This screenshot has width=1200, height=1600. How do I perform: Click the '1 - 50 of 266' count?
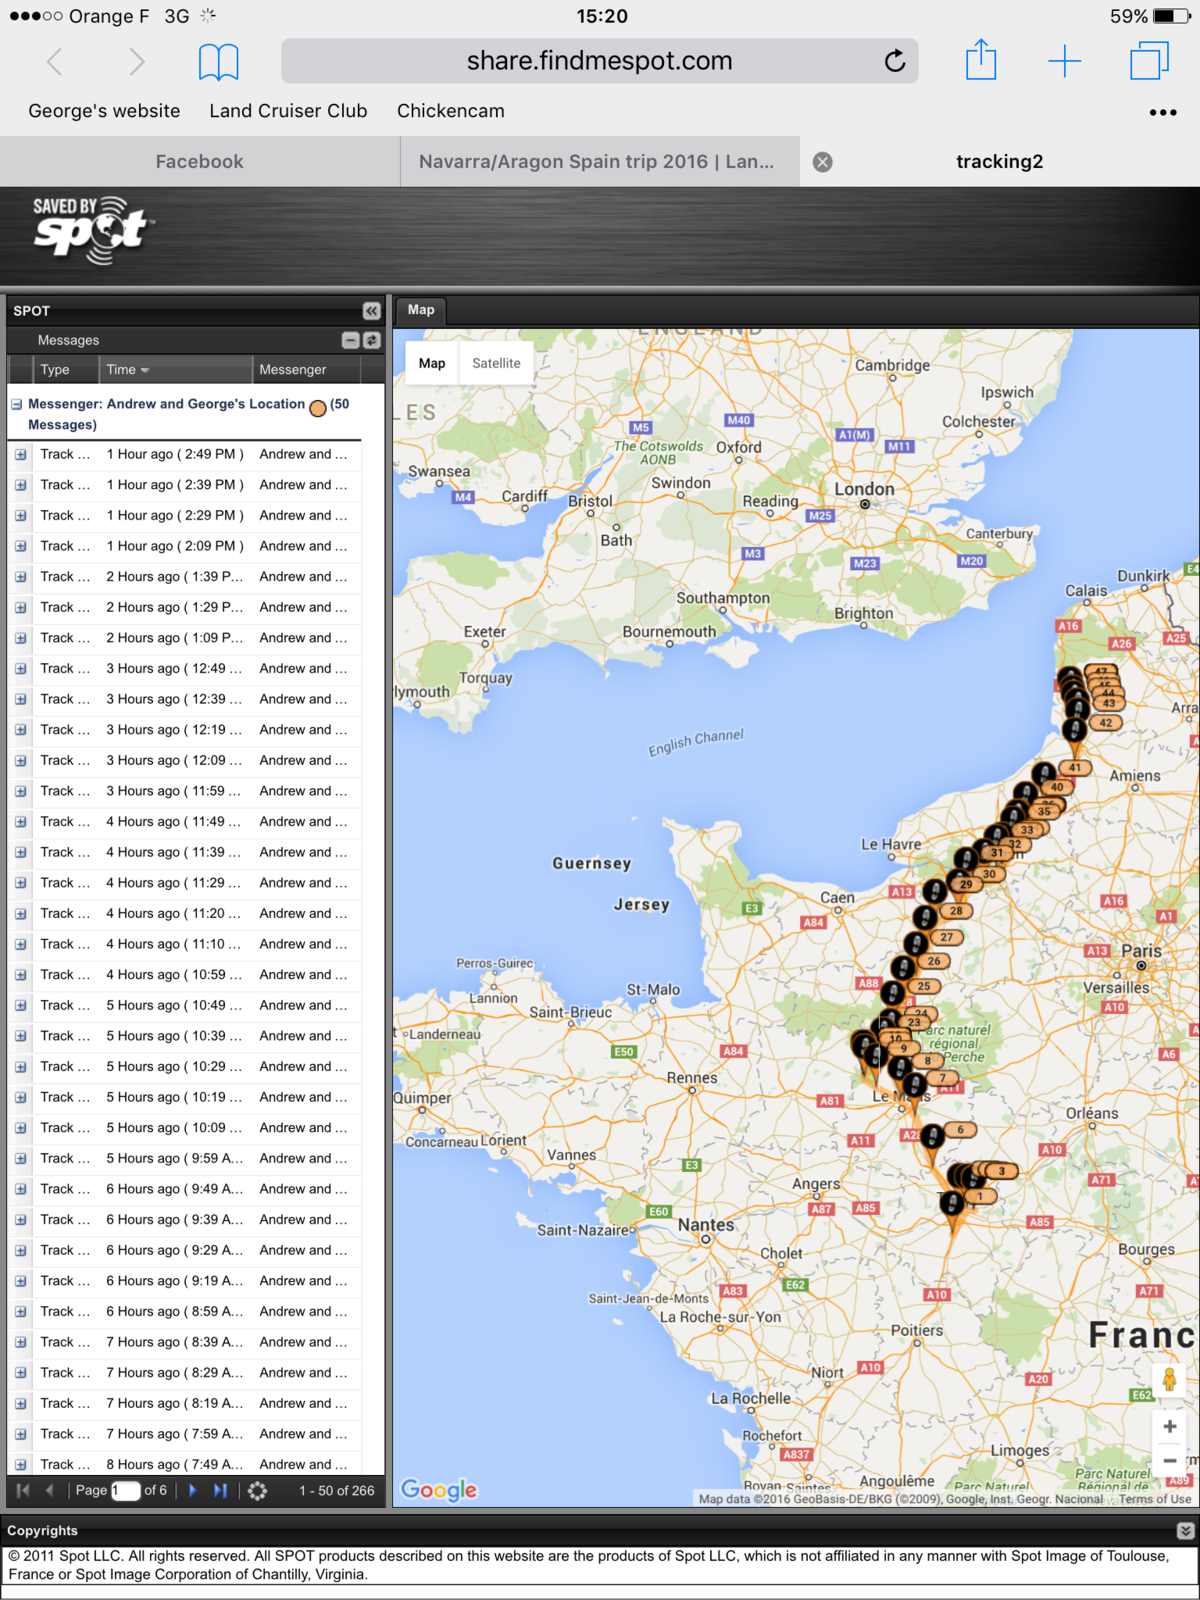[x=337, y=1490]
